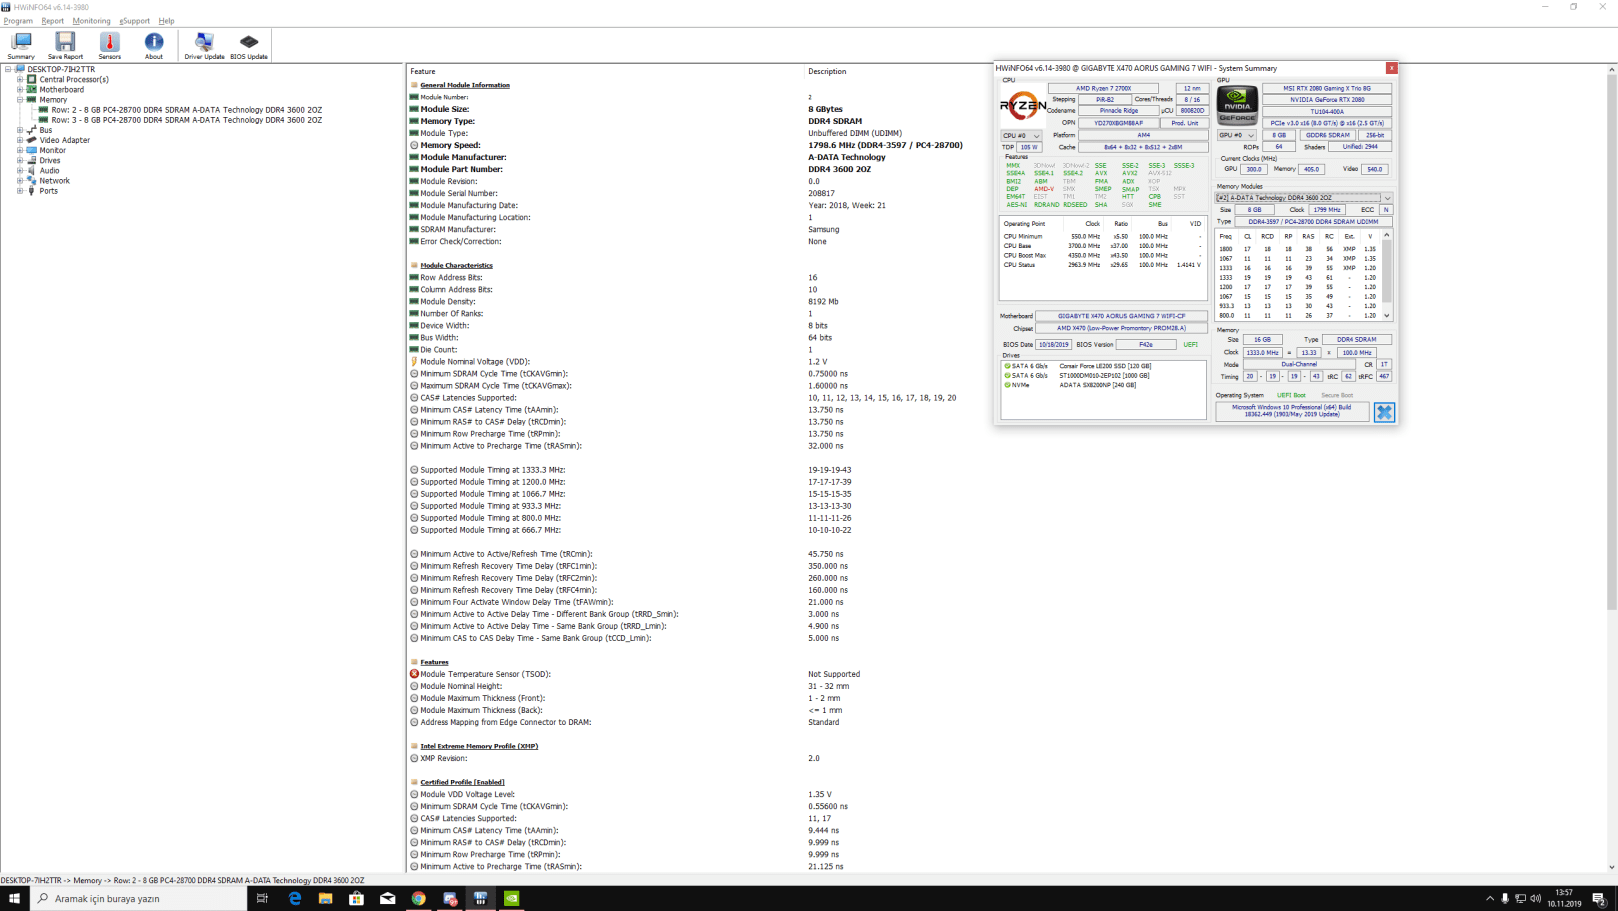Click the AMD Ryzen 7 2700X name field
The image size is (1618, 911).
click(1103, 88)
